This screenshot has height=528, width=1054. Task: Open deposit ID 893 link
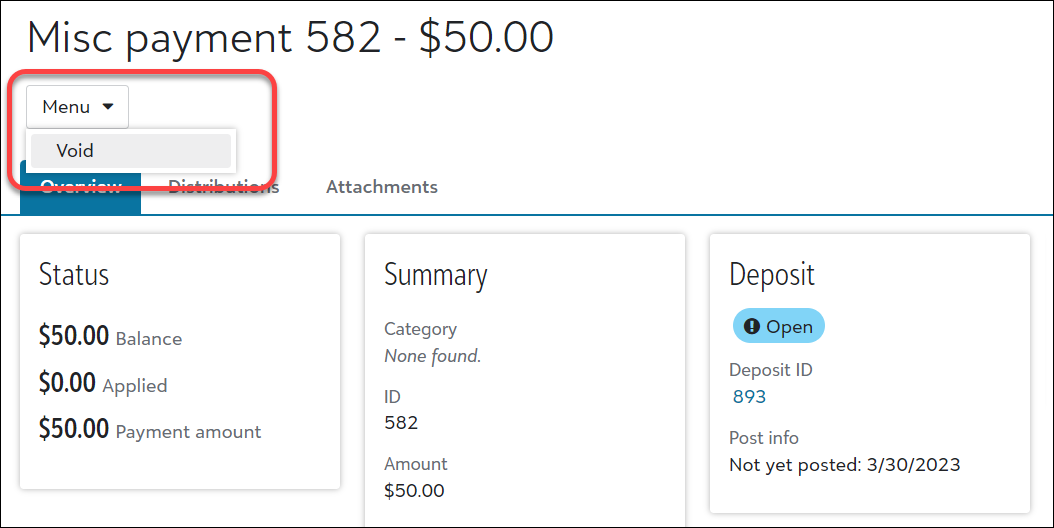point(749,397)
